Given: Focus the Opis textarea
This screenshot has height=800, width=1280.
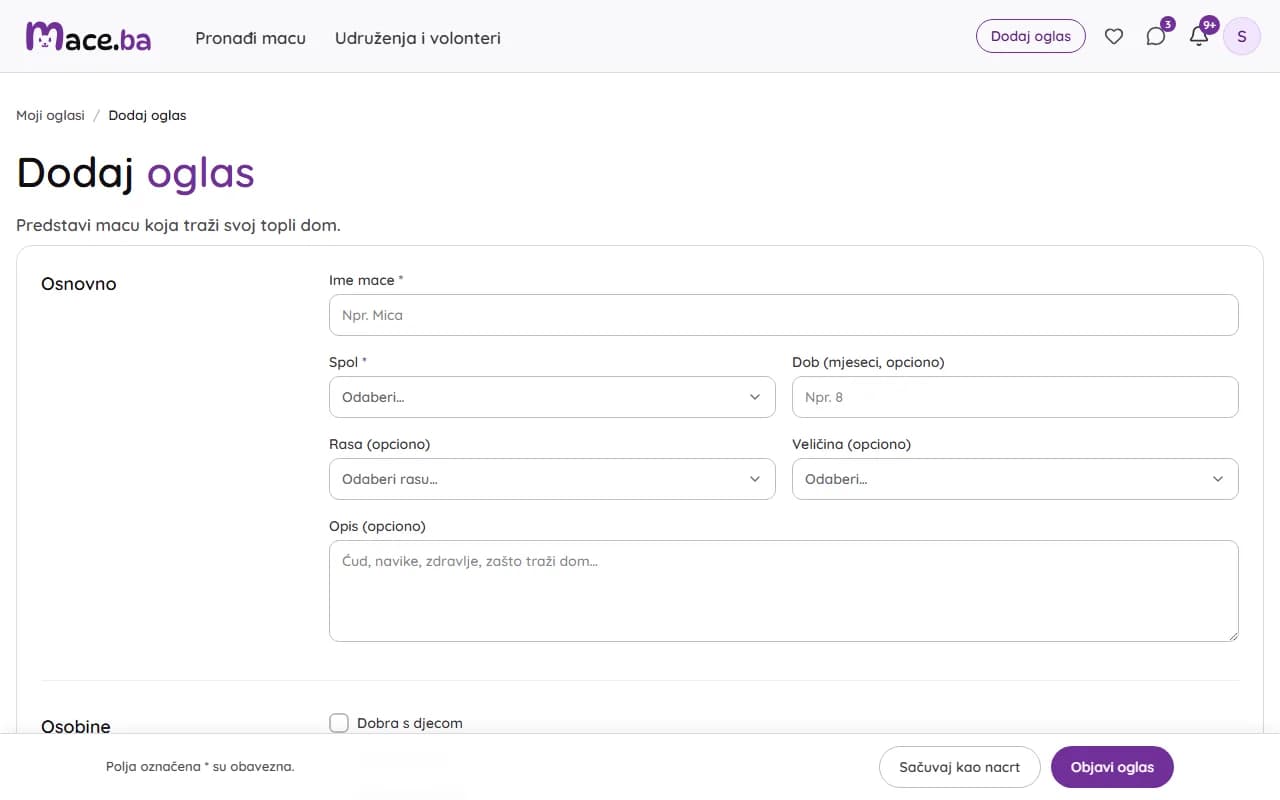Looking at the screenshot, I should click(783, 591).
